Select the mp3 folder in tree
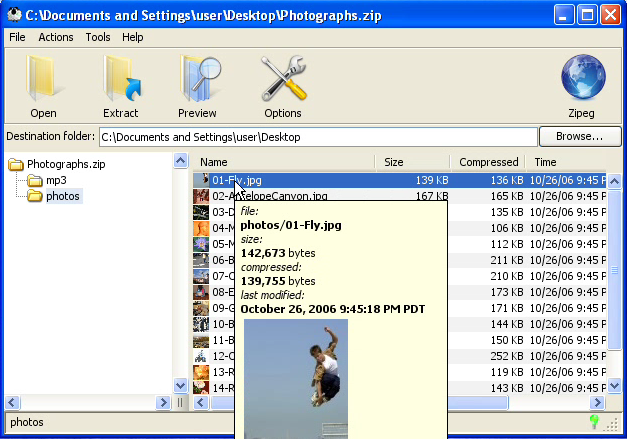 pos(55,180)
